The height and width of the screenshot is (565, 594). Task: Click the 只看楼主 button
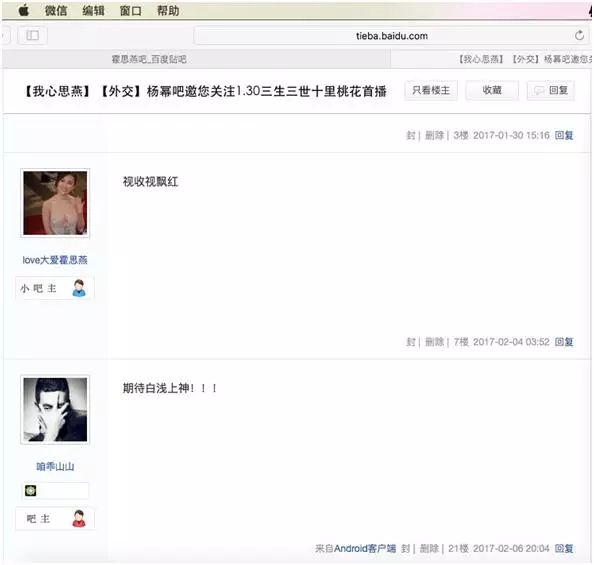click(431, 90)
